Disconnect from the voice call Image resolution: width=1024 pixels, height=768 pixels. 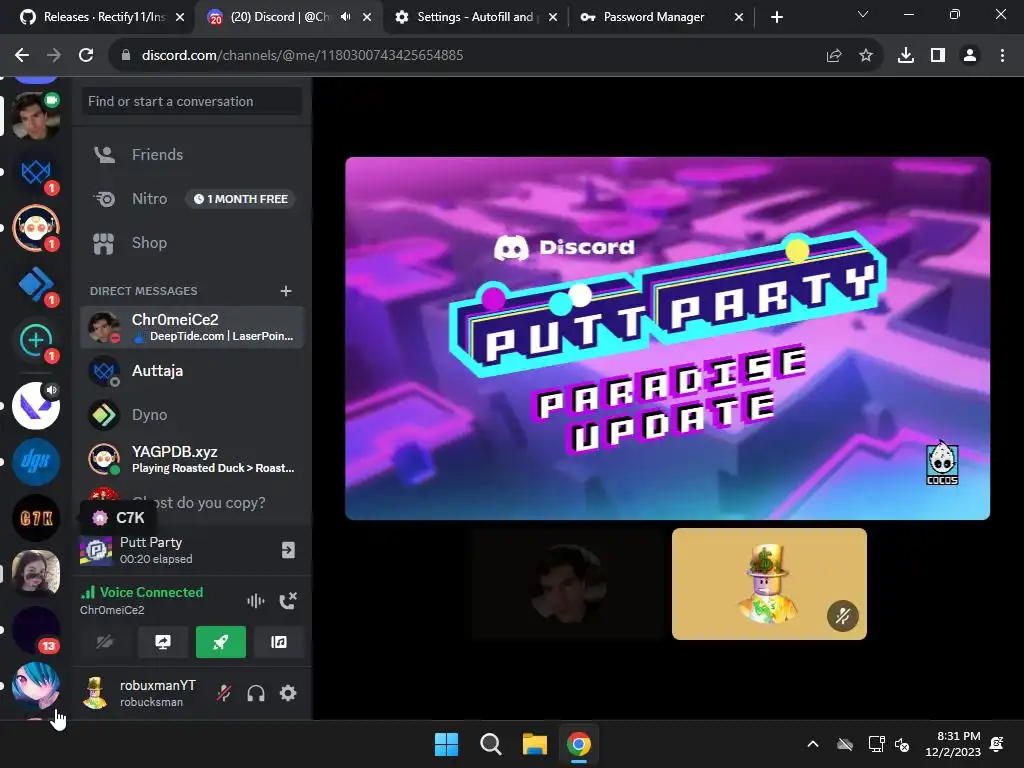coord(288,601)
